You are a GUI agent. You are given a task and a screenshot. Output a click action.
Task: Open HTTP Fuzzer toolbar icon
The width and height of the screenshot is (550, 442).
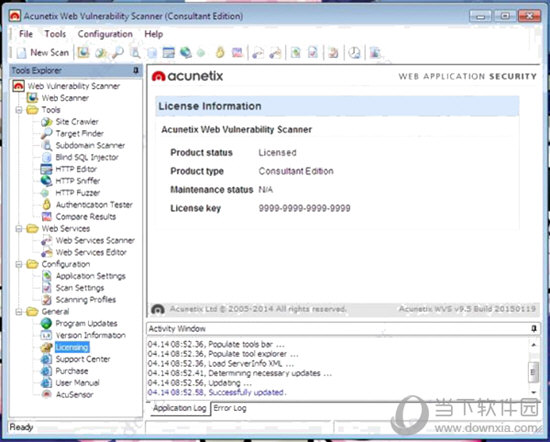pos(201,53)
